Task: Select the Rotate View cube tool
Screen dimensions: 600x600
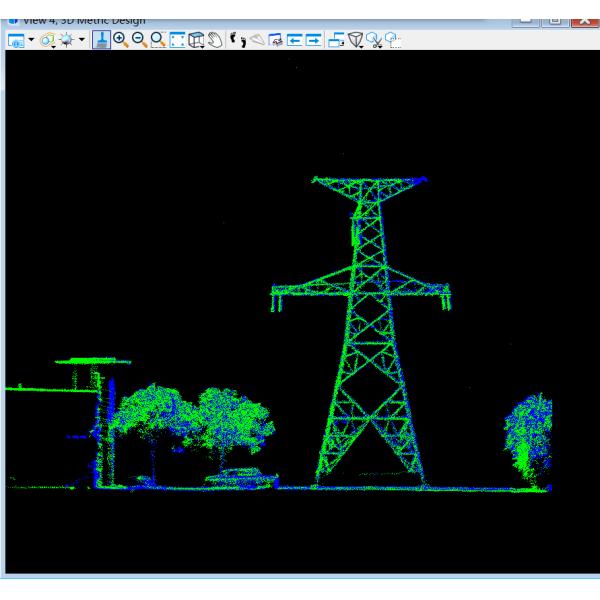Action: tap(196, 38)
